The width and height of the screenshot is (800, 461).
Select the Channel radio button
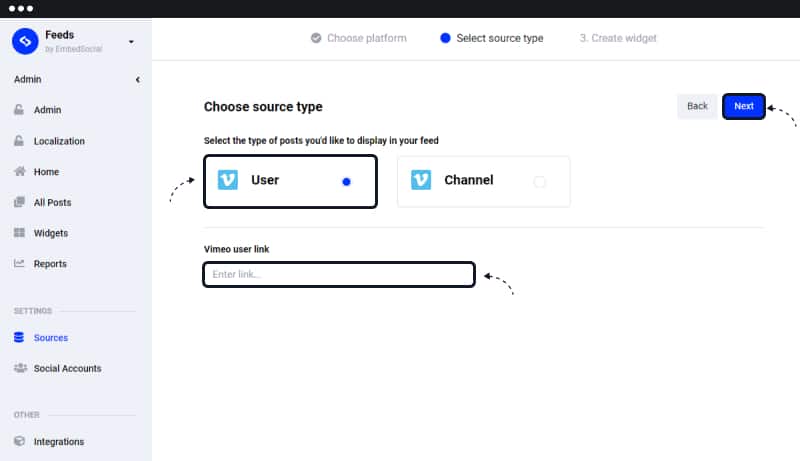539,182
